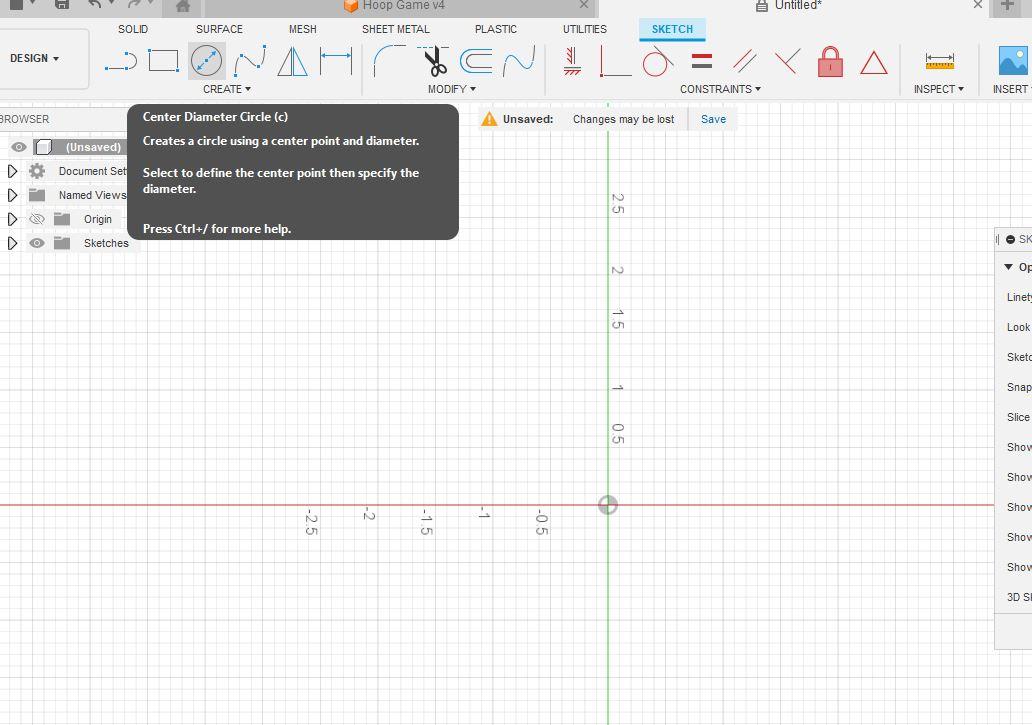Select the 2-Point Rectangle tool

pos(163,61)
